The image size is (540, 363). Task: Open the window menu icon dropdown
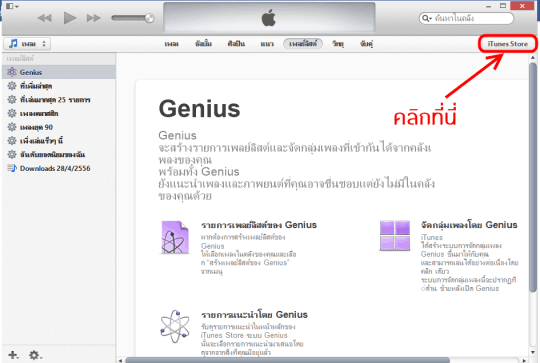click(x=12, y=6)
